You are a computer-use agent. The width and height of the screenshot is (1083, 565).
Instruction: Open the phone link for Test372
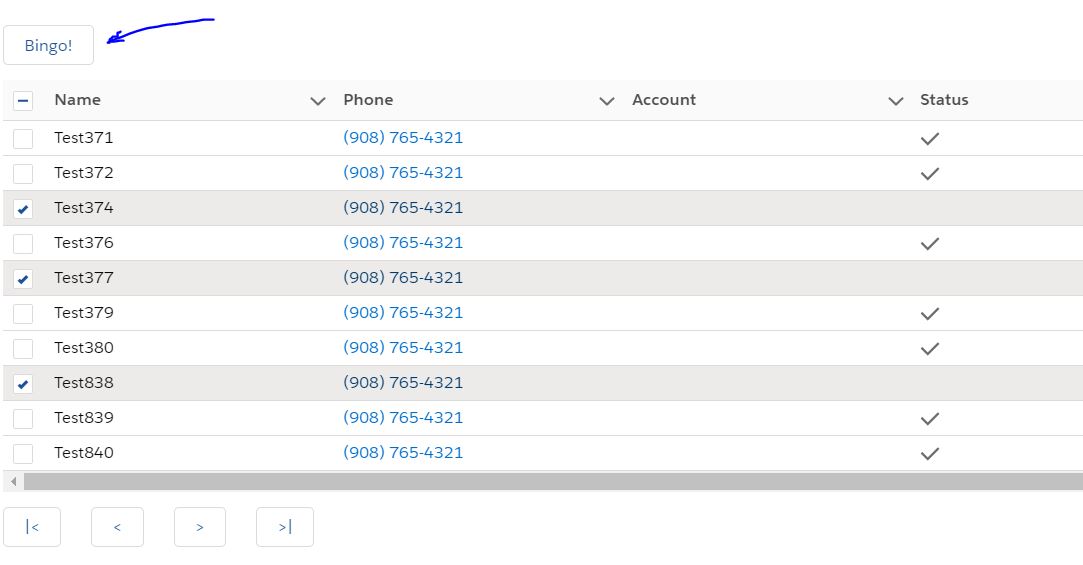pyautogui.click(x=403, y=173)
